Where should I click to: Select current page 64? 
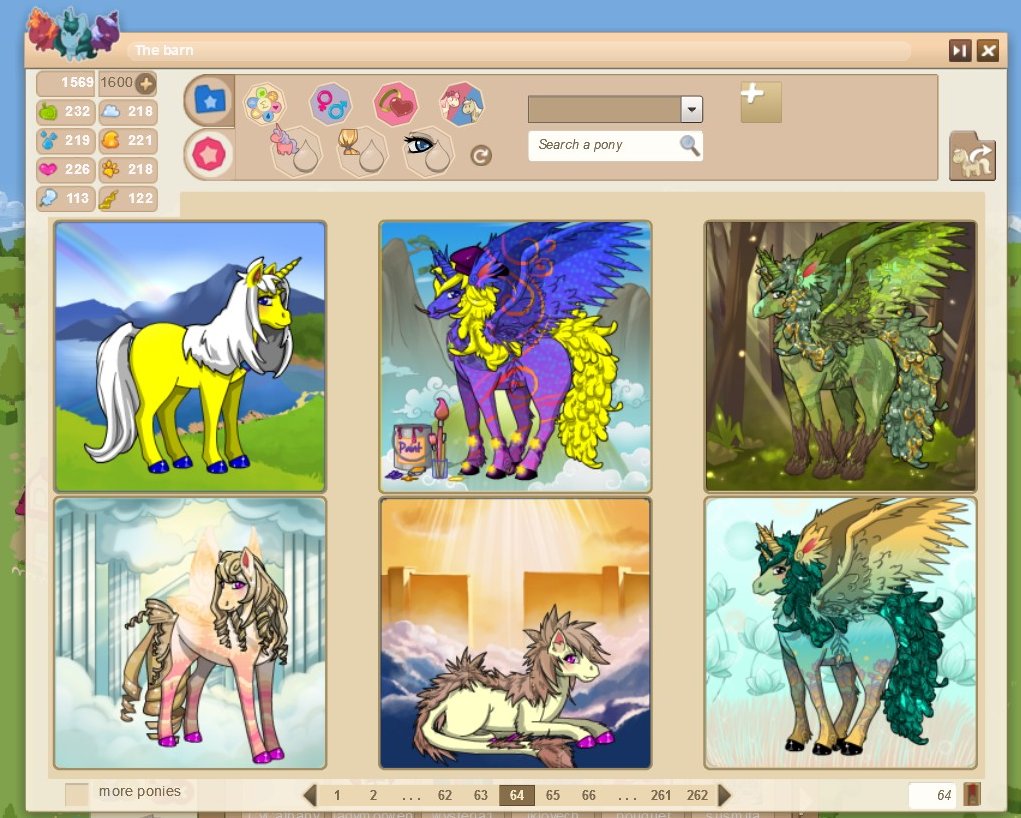pos(516,795)
